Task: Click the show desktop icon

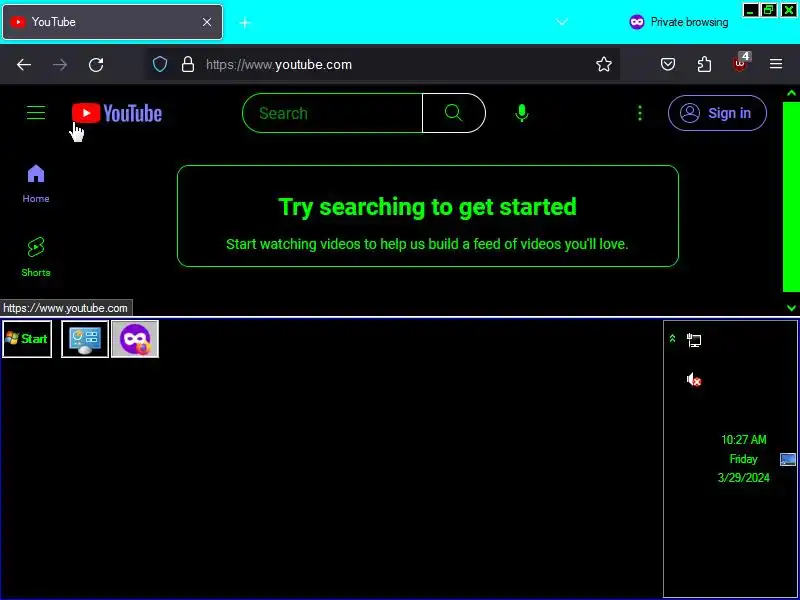Action: [x=788, y=459]
